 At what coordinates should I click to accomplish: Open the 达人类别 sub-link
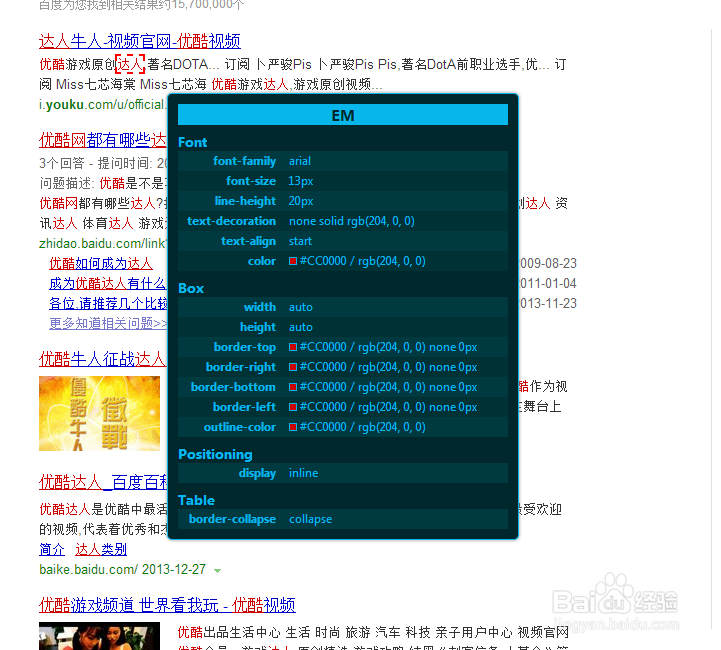(x=101, y=549)
